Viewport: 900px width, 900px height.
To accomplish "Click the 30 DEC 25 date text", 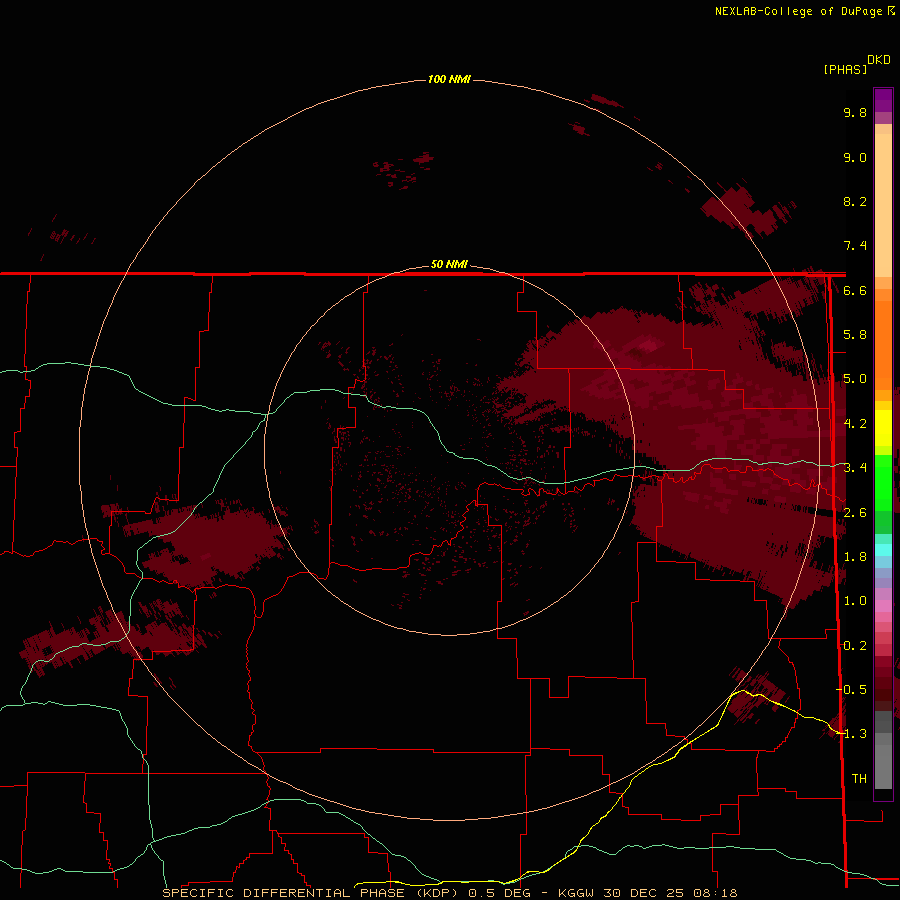I will [641, 893].
